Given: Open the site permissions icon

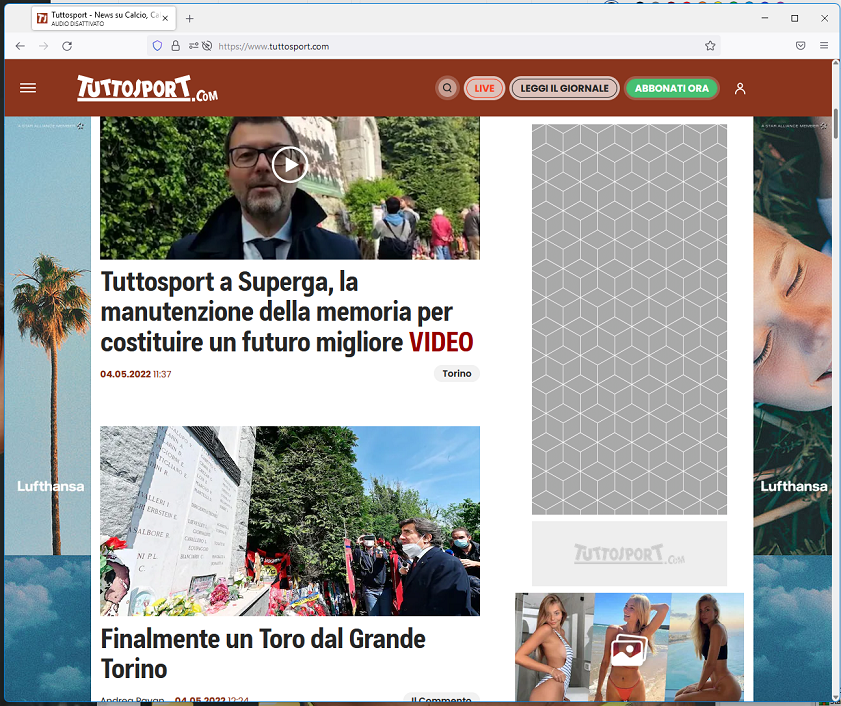Looking at the screenshot, I should tap(193, 46).
